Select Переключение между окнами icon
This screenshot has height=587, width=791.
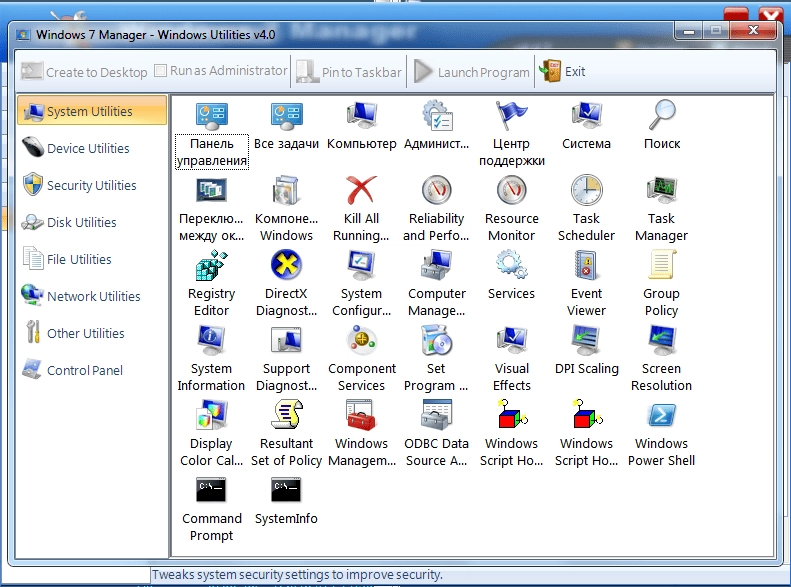click(x=211, y=191)
